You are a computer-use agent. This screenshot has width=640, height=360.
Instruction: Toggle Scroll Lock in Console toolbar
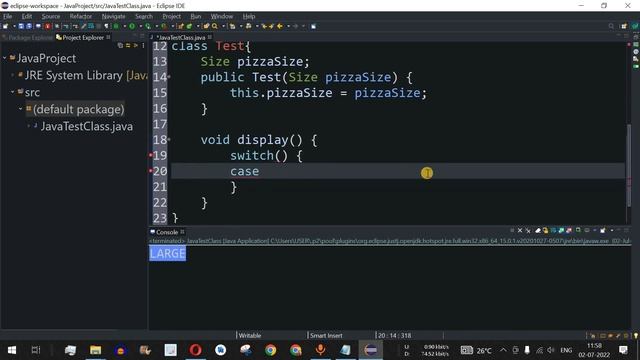pyautogui.click(x=545, y=231)
